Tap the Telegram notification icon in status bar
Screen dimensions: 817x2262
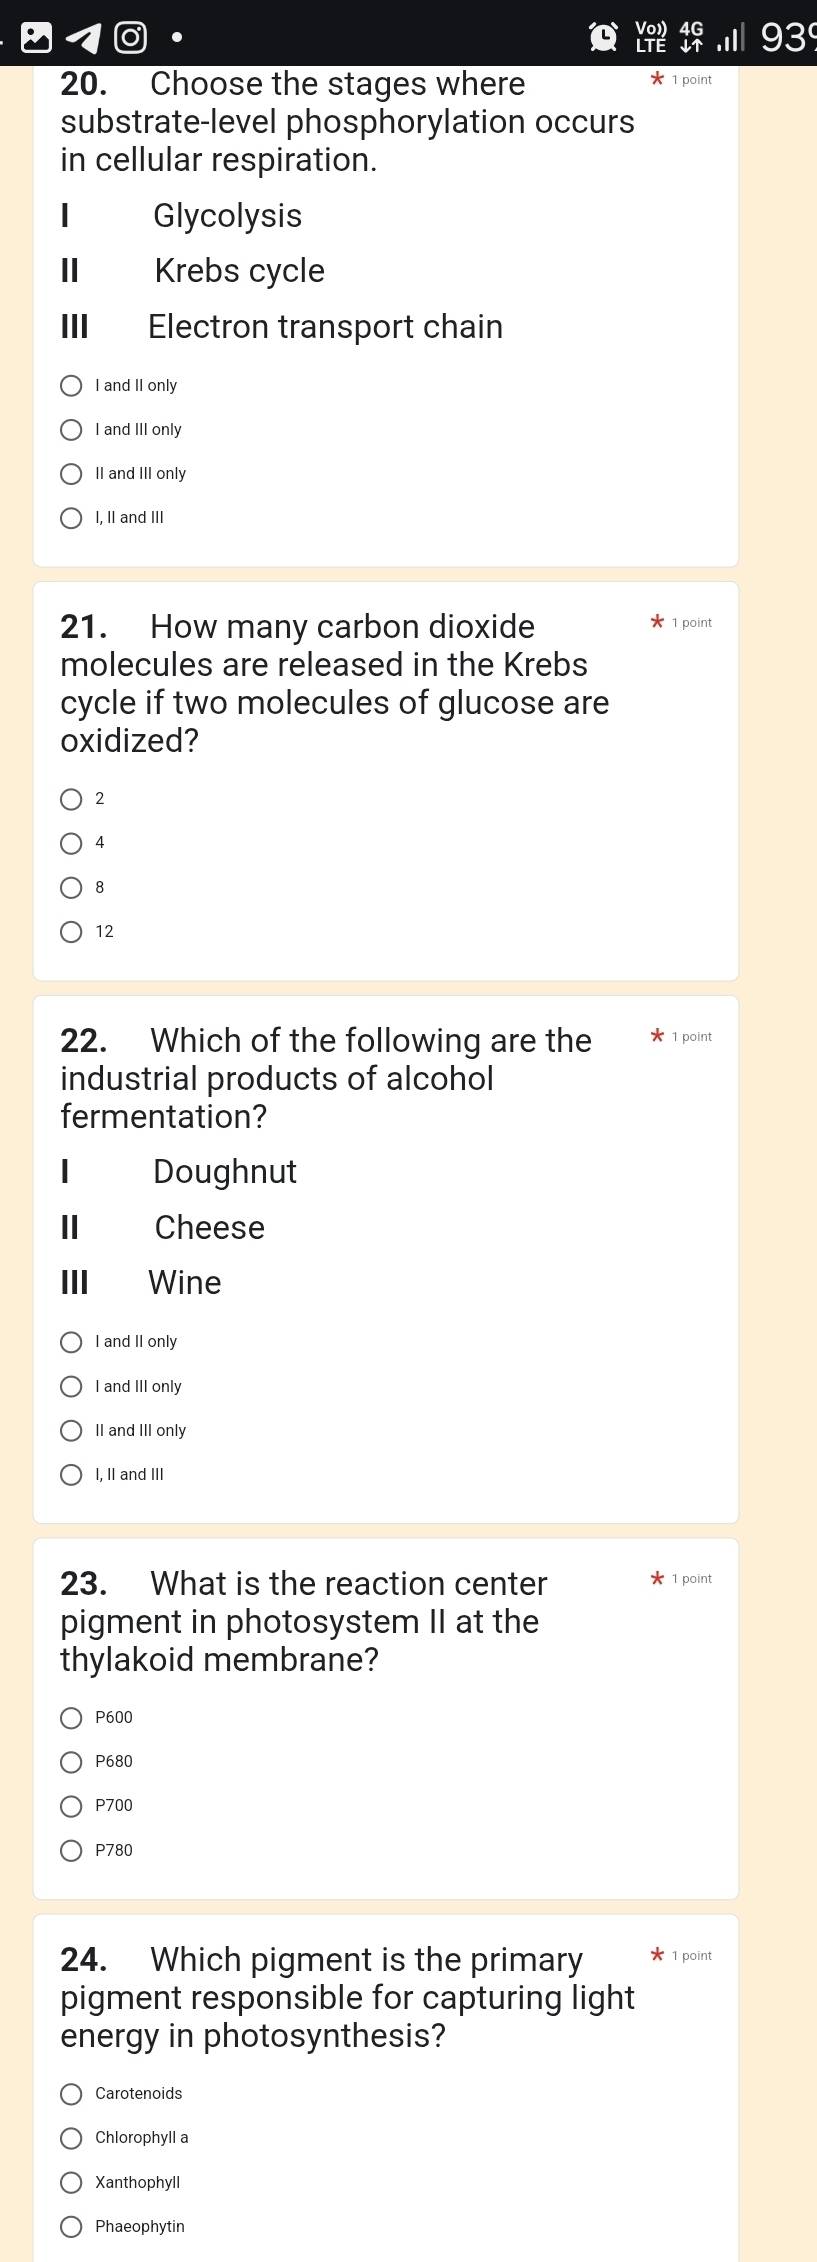point(84,38)
